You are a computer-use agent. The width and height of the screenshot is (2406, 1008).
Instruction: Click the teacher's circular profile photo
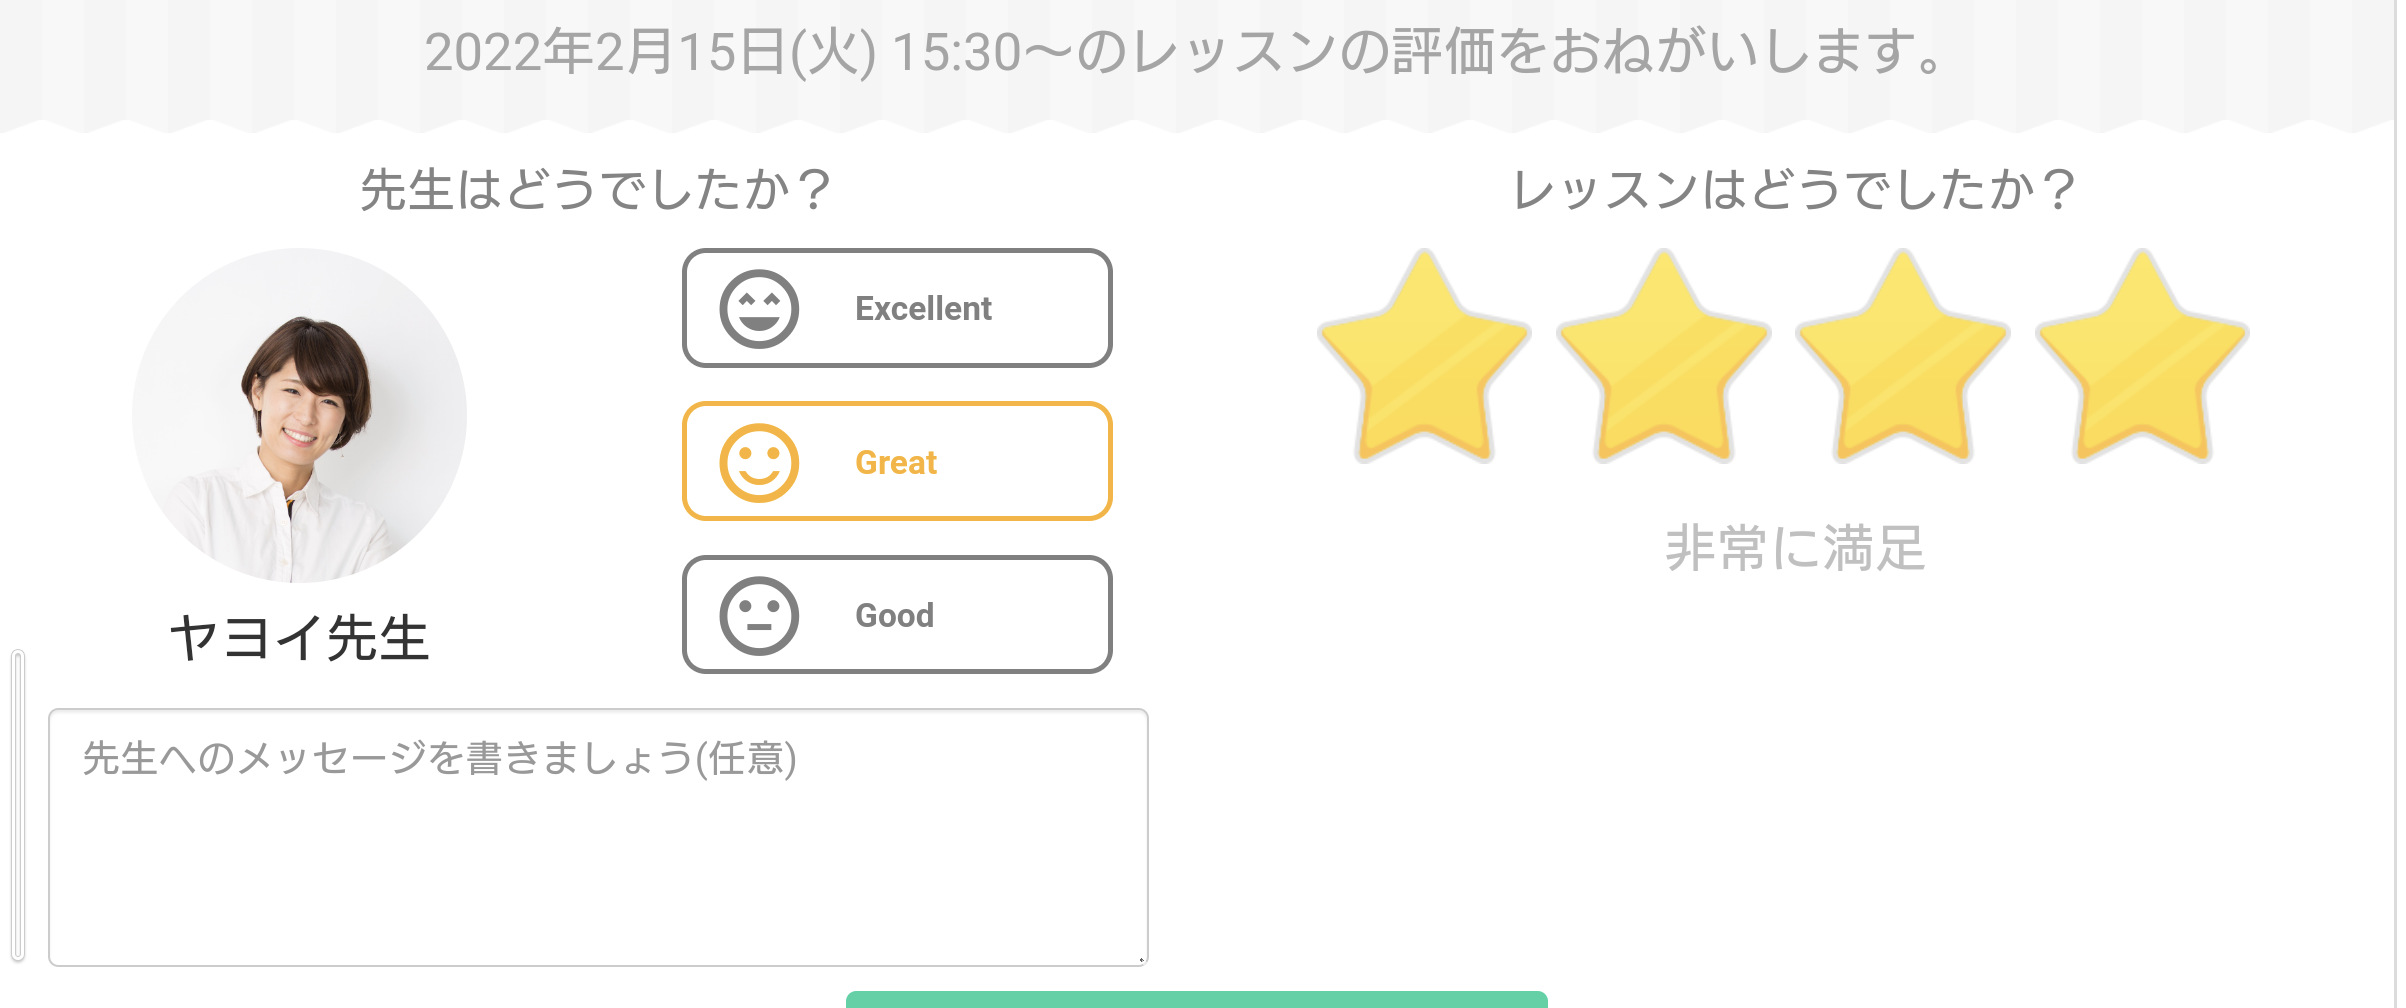click(299, 415)
